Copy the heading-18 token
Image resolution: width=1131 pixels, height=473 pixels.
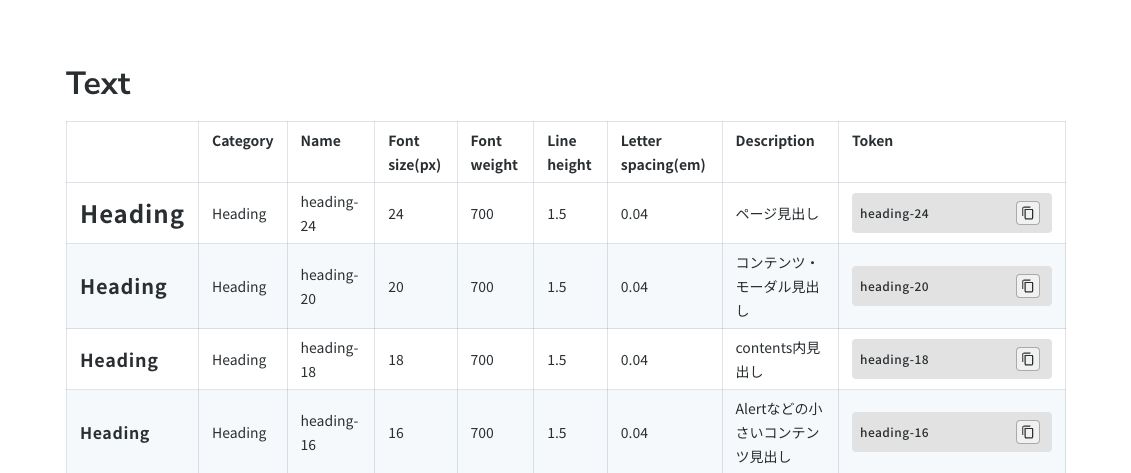(x=1028, y=359)
